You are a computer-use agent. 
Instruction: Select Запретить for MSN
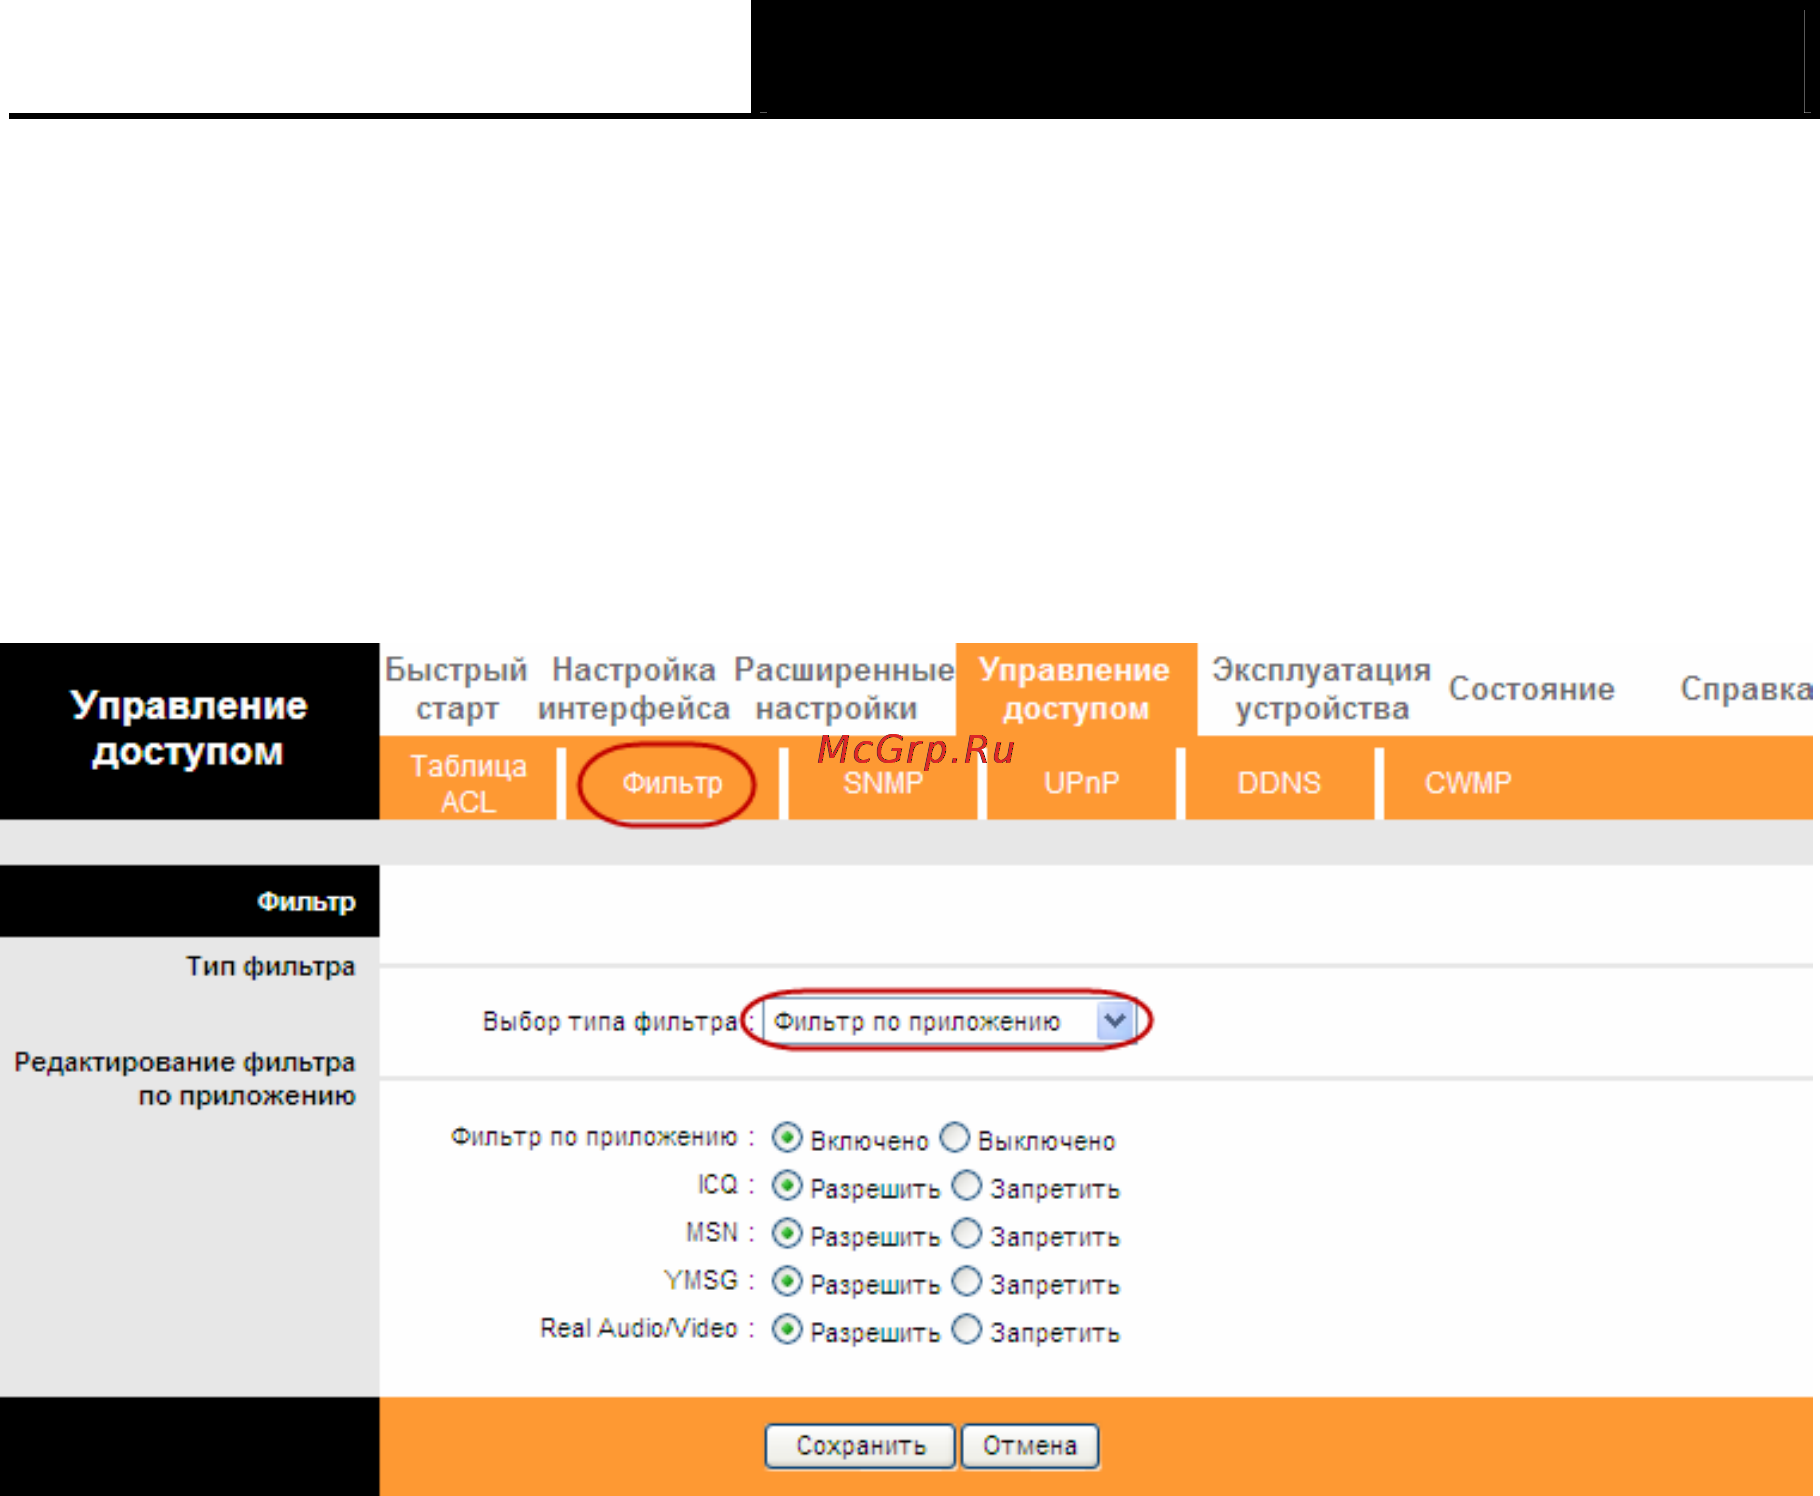967,1233
